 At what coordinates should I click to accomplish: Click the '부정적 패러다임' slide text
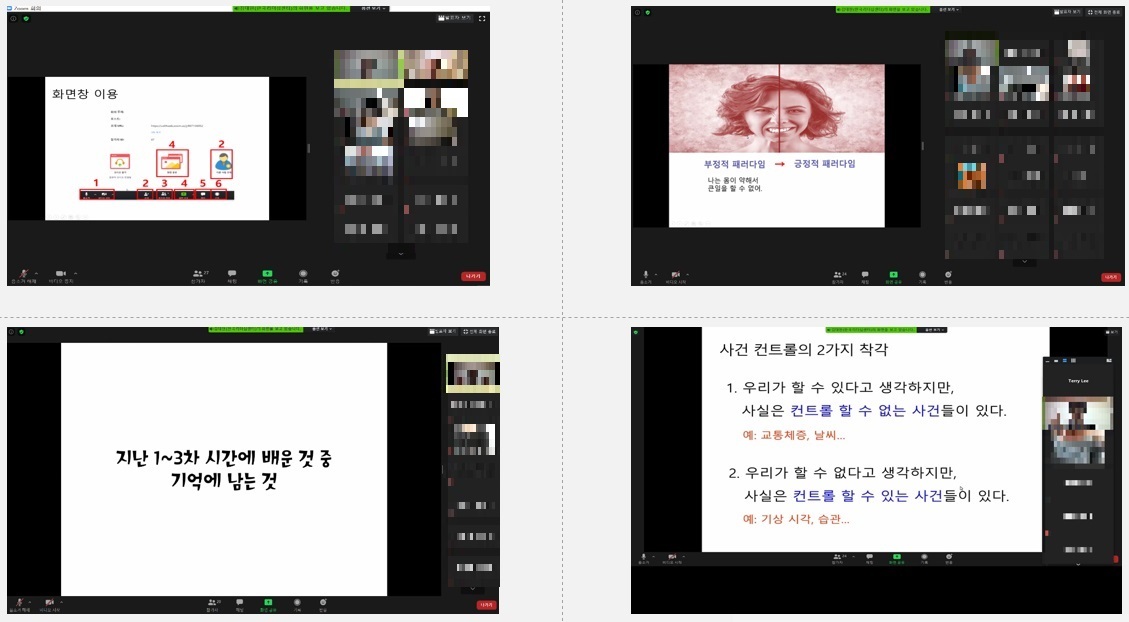point(734,164)
